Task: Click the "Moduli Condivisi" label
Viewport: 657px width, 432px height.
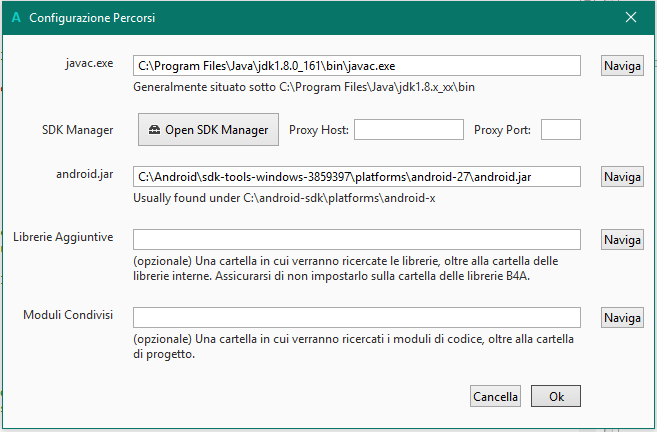Action: point(68,315)
